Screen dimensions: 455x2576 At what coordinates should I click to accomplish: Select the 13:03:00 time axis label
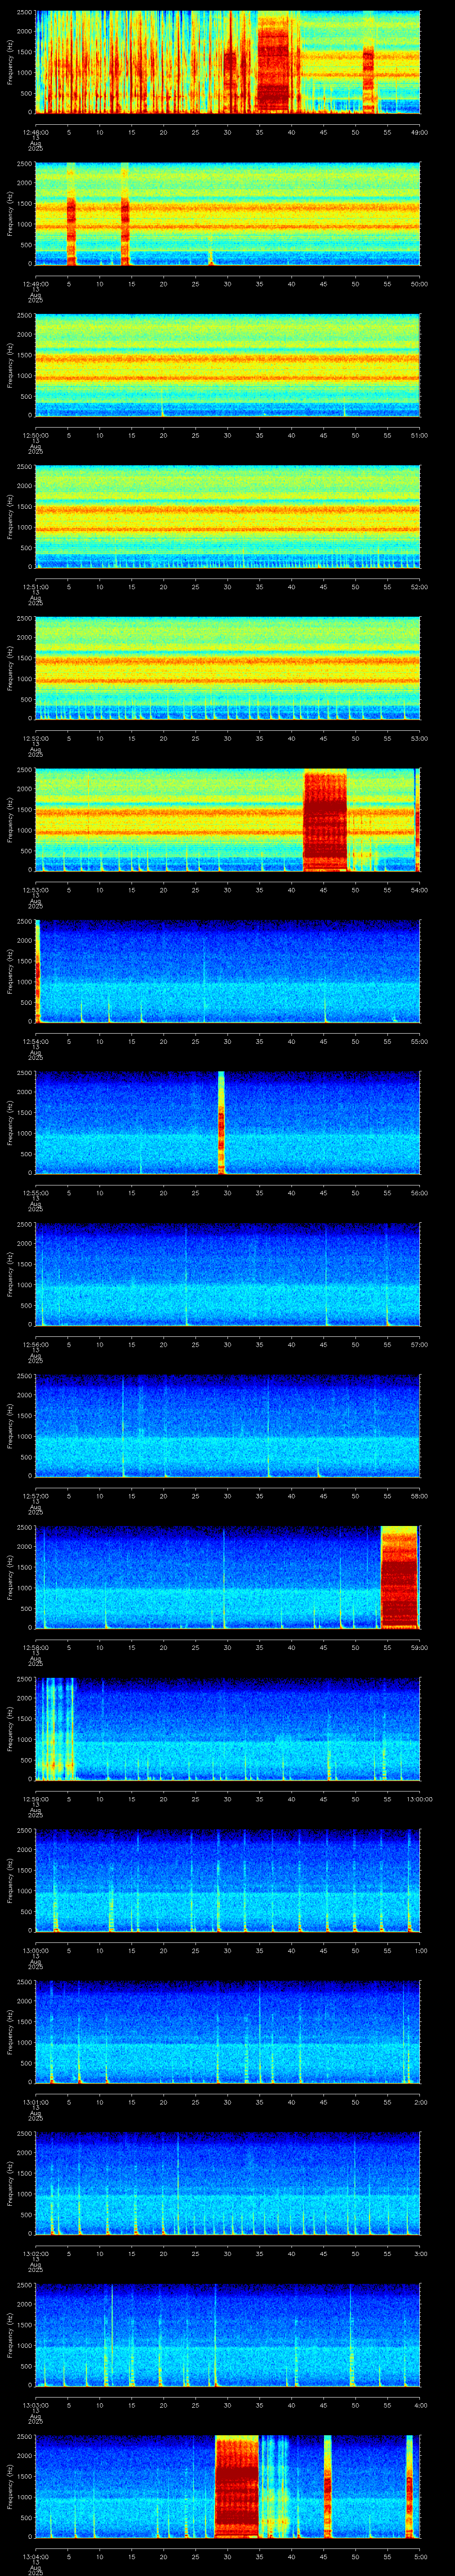(36, 2405)
